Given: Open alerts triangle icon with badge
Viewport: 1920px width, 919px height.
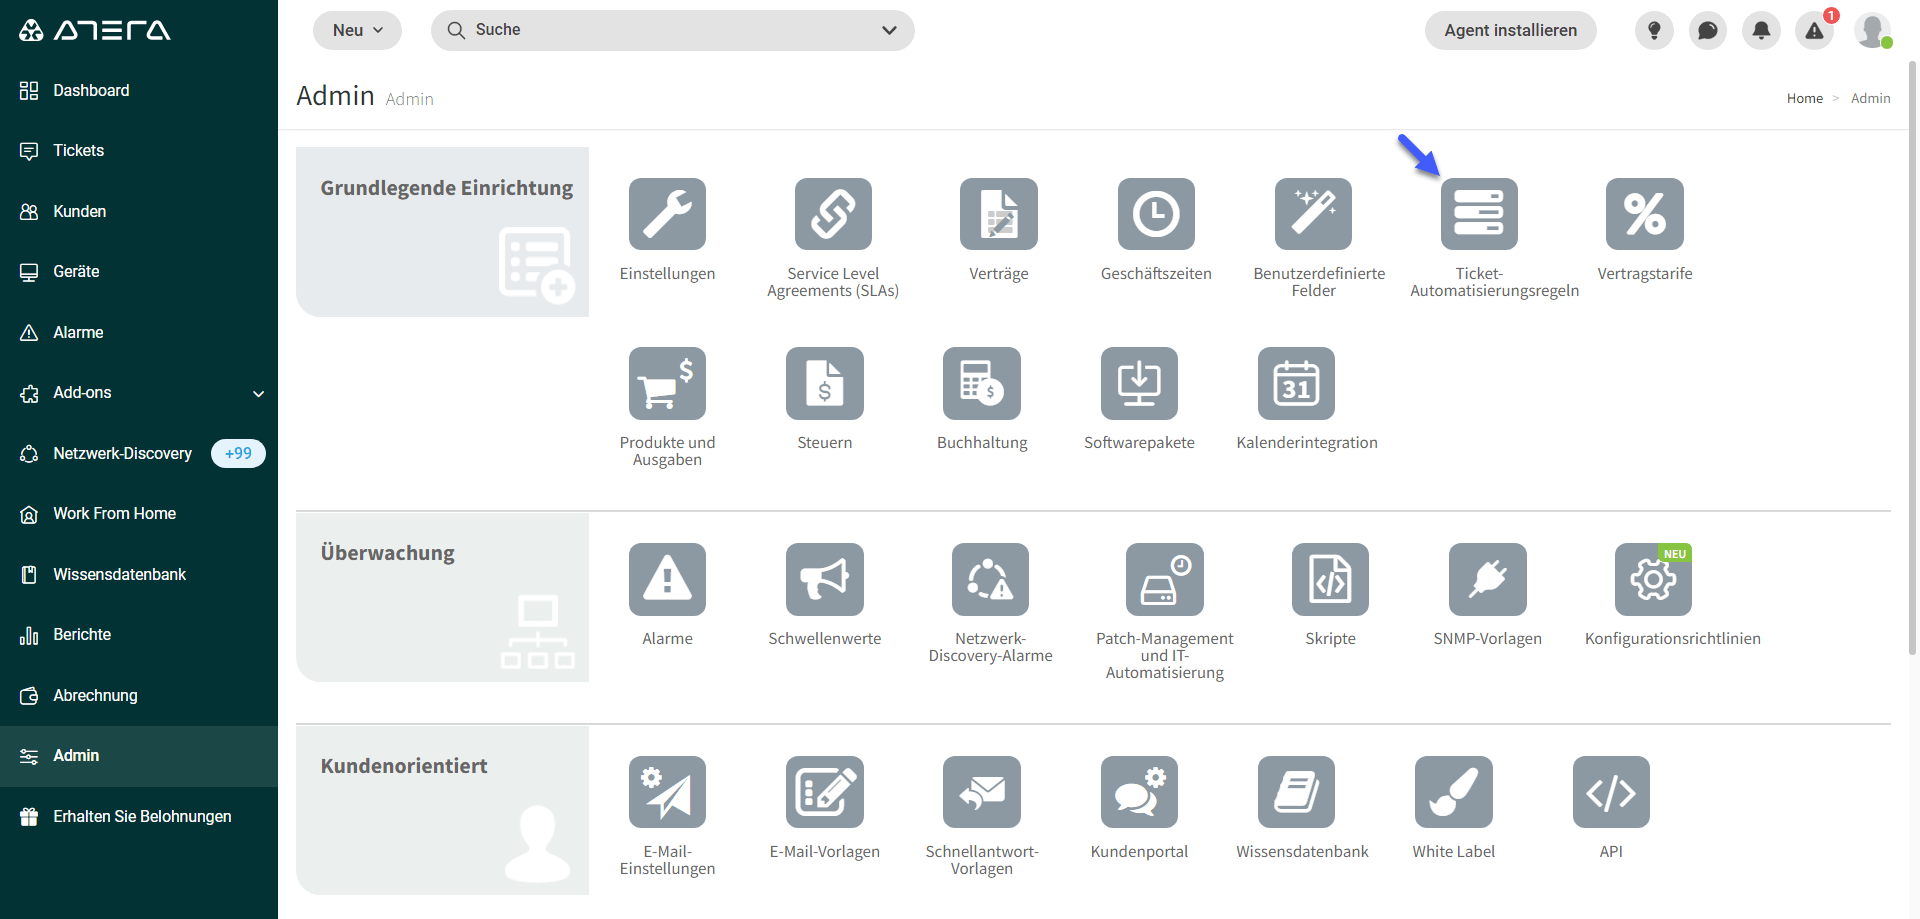Looking at the screenshot, I should (x=1815, y=30).
